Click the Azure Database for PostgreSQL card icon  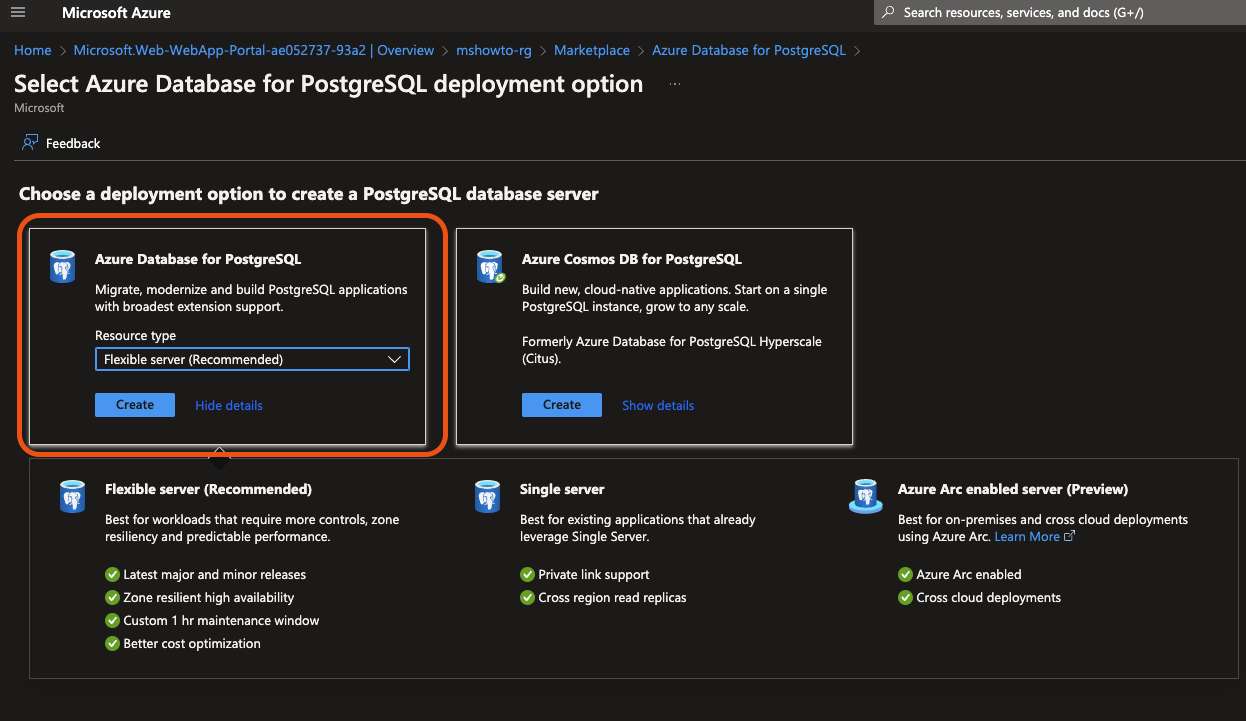62,268
